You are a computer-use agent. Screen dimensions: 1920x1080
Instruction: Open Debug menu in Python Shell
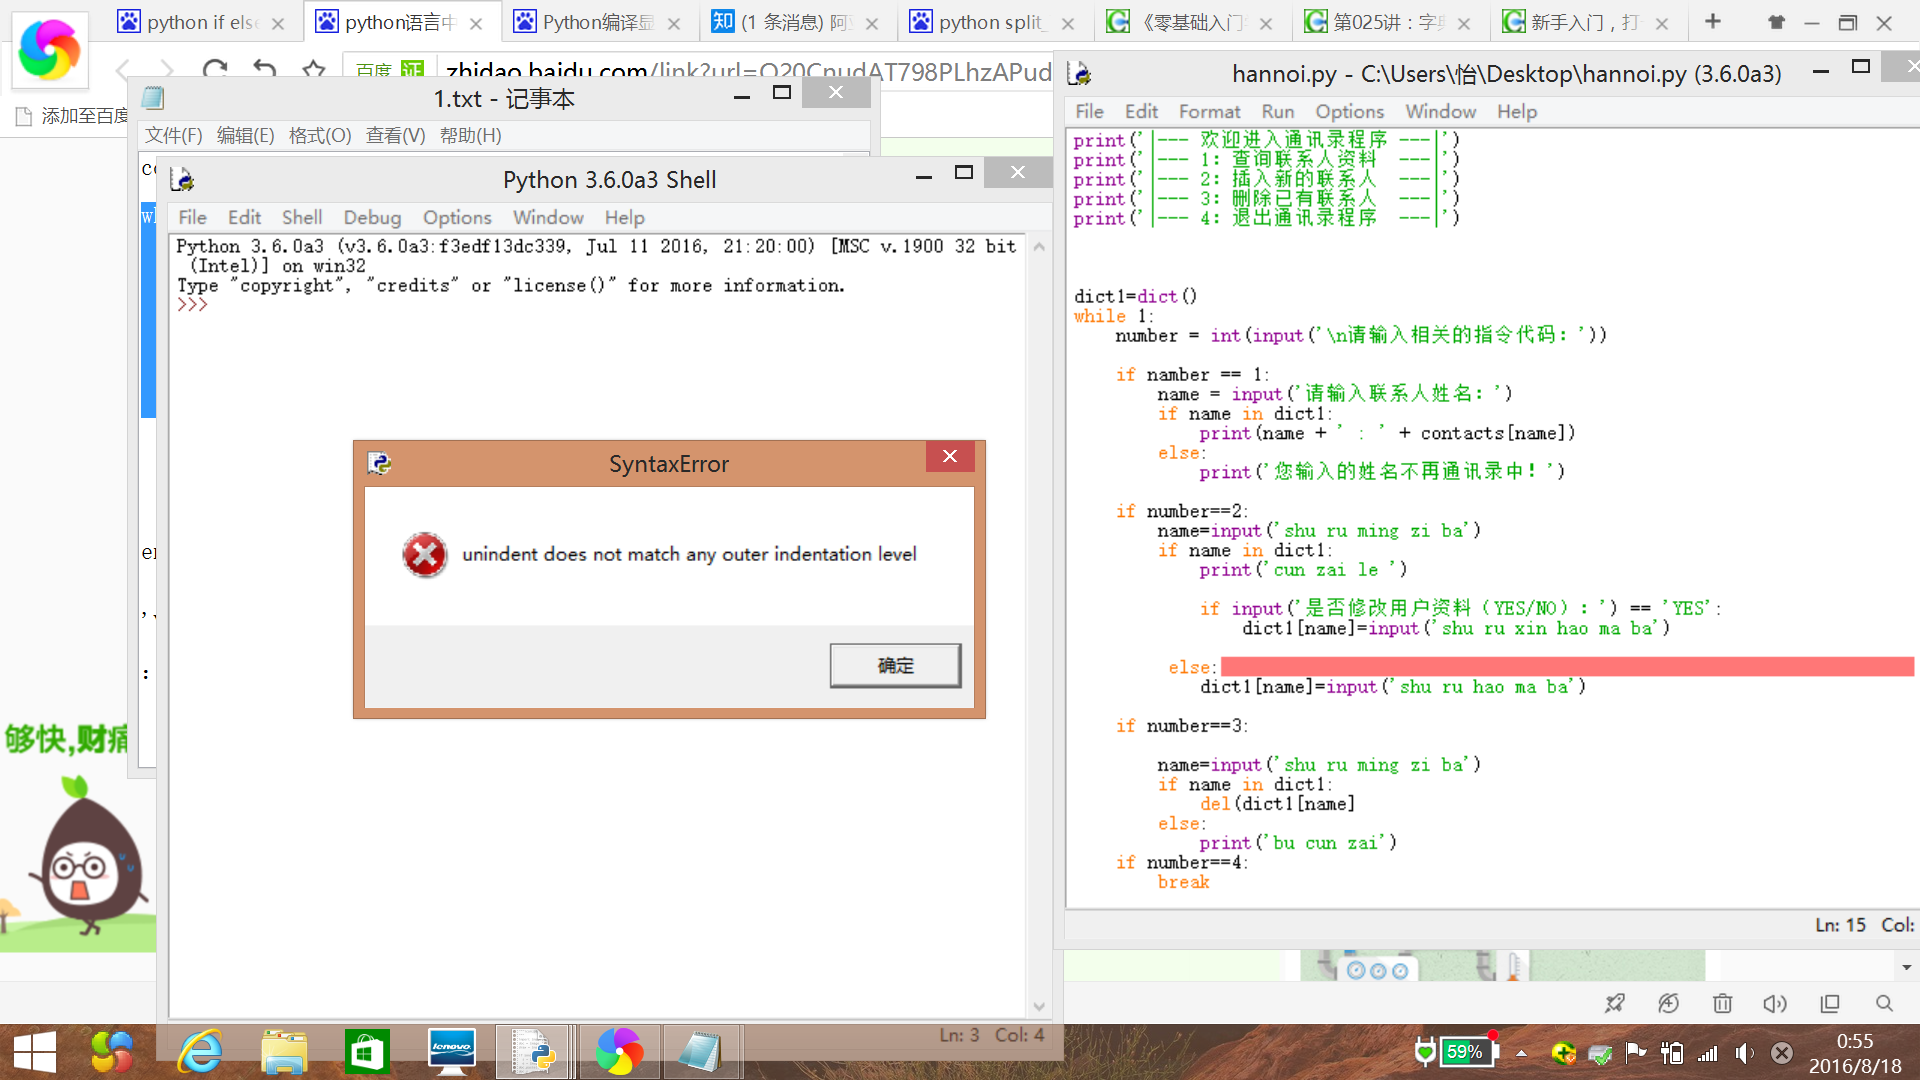tap(372, 217)
